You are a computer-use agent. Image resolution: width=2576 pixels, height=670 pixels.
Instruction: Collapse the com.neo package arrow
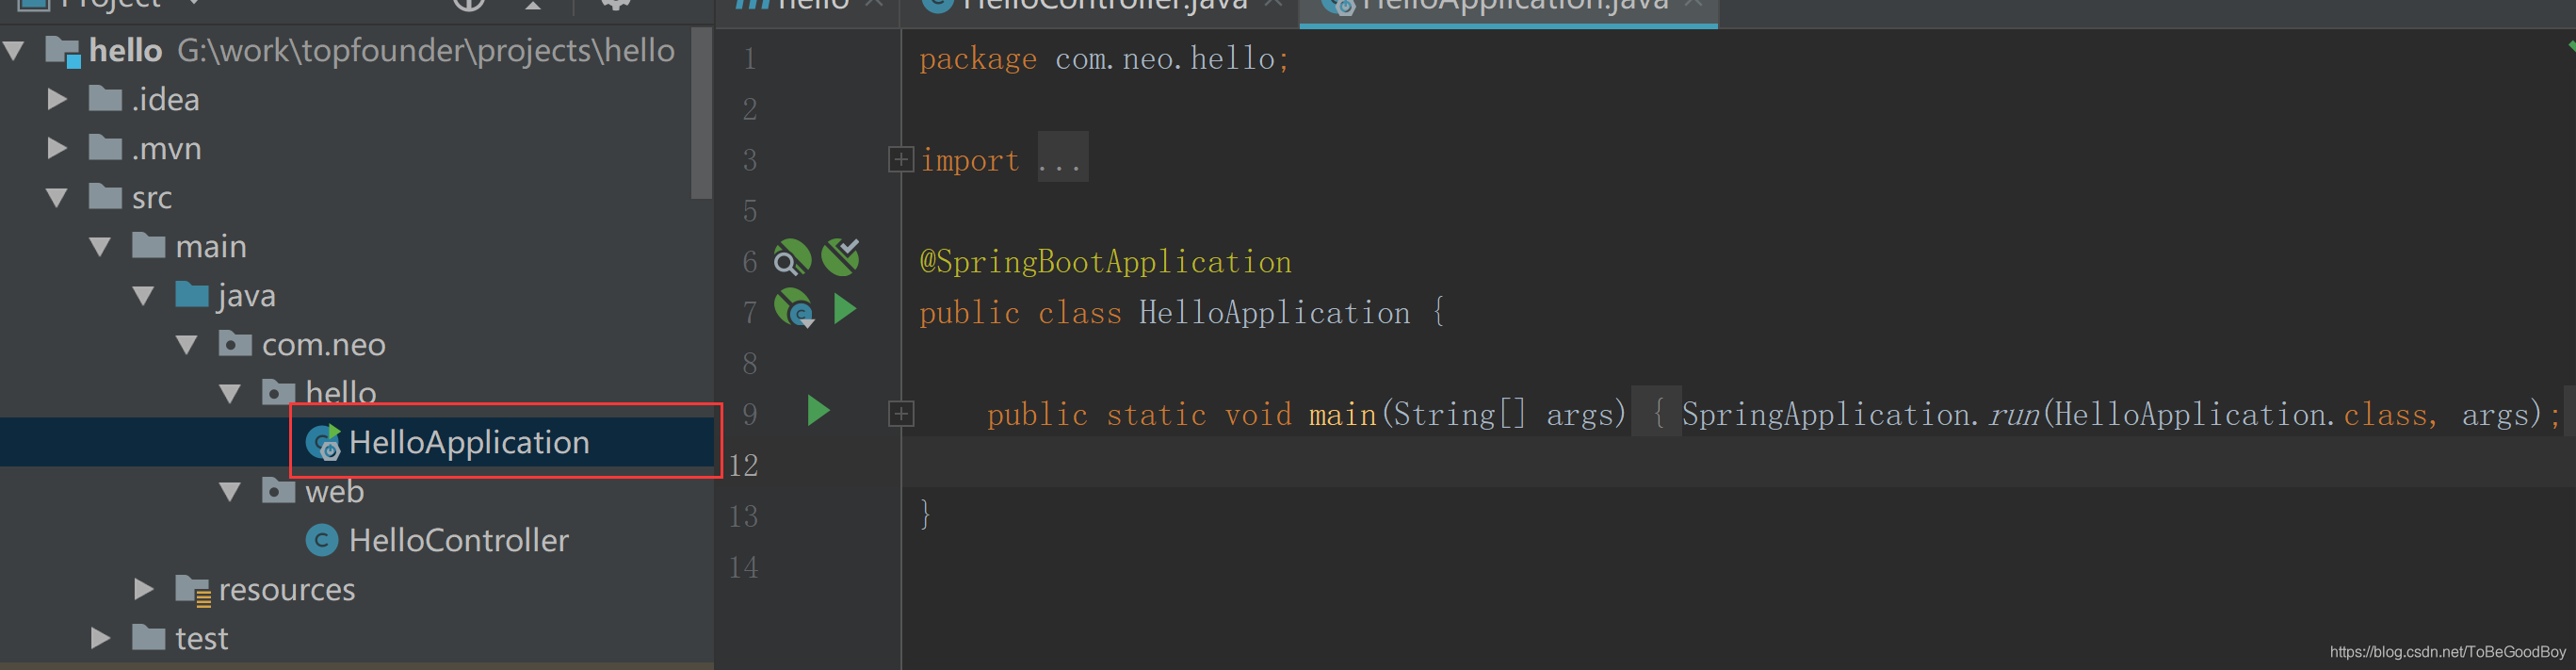tap(187, 344)
